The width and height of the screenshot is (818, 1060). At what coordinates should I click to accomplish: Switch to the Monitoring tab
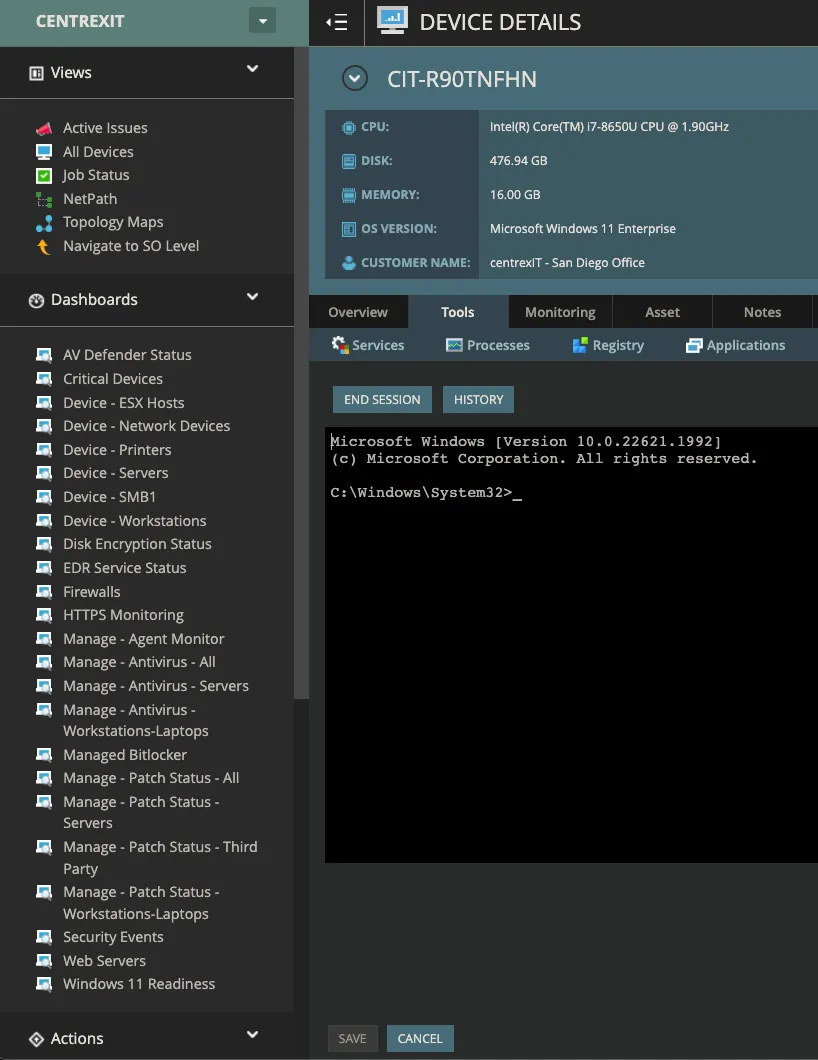click(x=560, y=312)
